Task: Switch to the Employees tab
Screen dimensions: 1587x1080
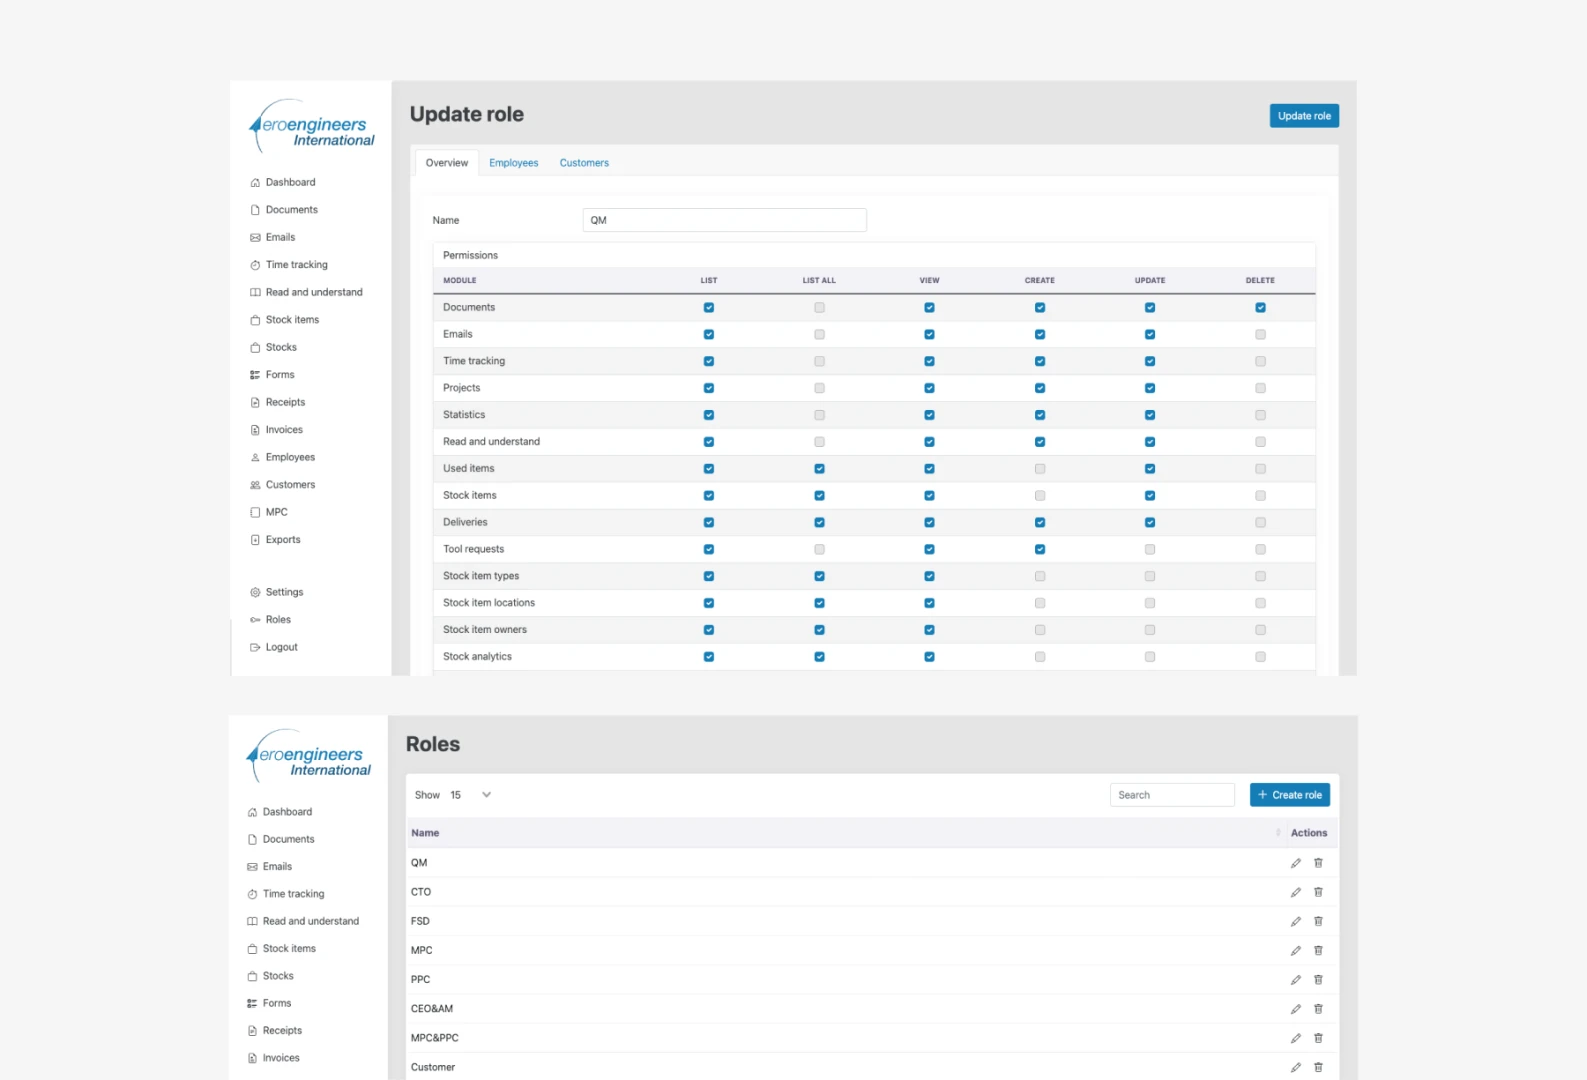Action: tap(514, 163)
